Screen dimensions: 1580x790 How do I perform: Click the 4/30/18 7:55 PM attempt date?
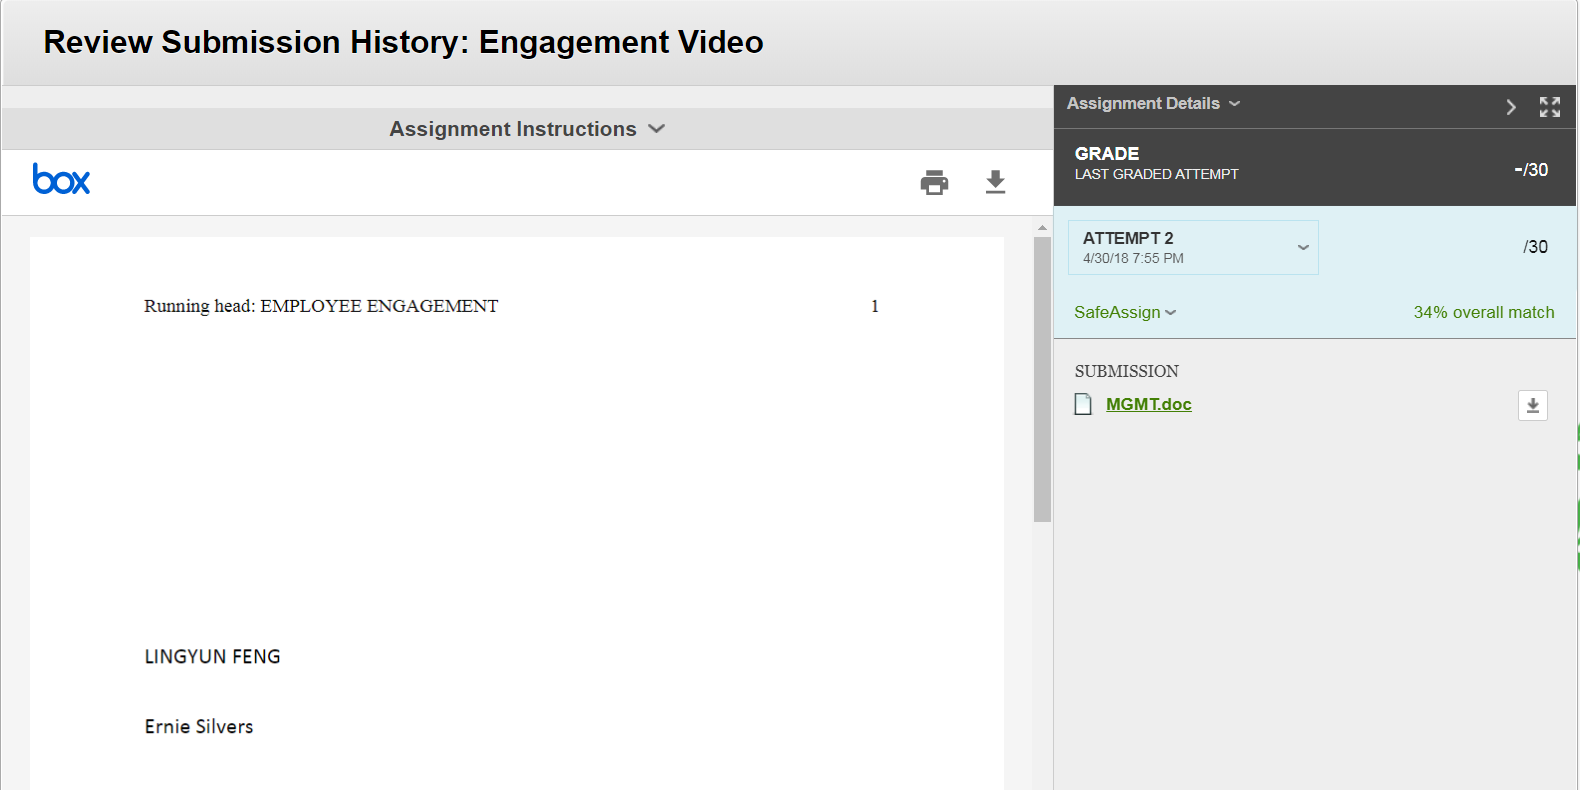[x=1133, y=258]
